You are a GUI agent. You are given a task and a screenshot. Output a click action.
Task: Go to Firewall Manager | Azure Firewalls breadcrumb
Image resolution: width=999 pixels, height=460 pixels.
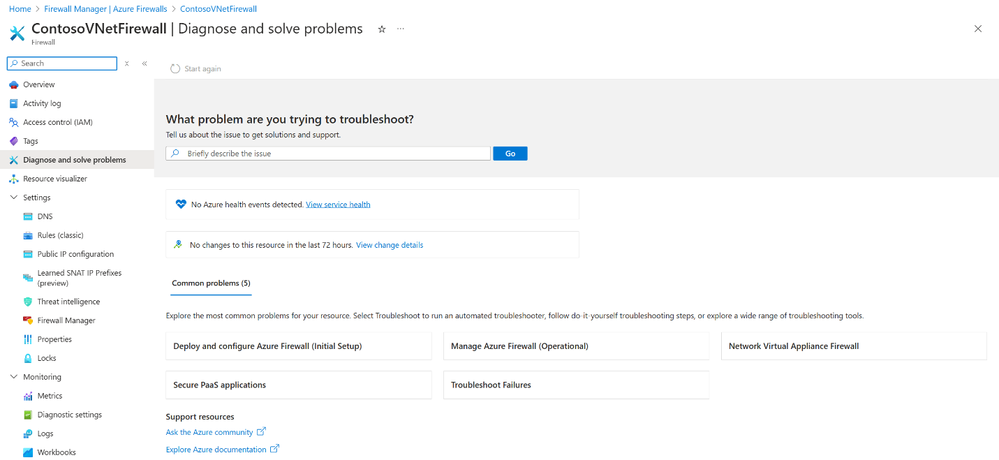coord(106,10)
